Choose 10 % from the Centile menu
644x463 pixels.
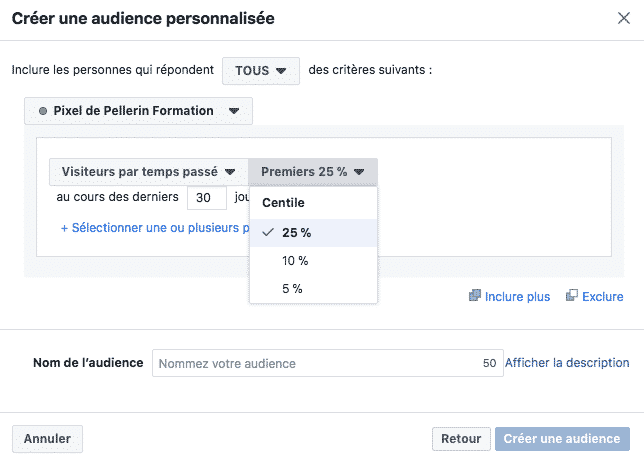point(295,261)
